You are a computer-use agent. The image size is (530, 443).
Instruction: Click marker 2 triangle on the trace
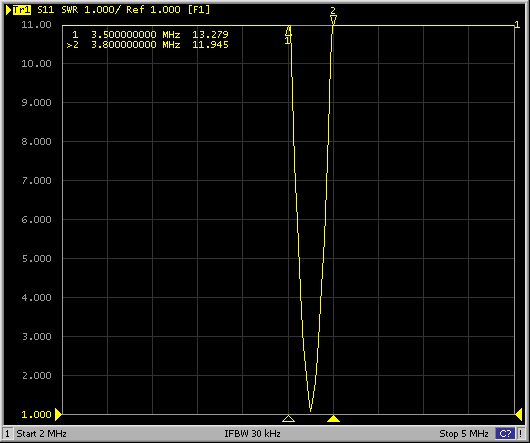tap(333, 20)
